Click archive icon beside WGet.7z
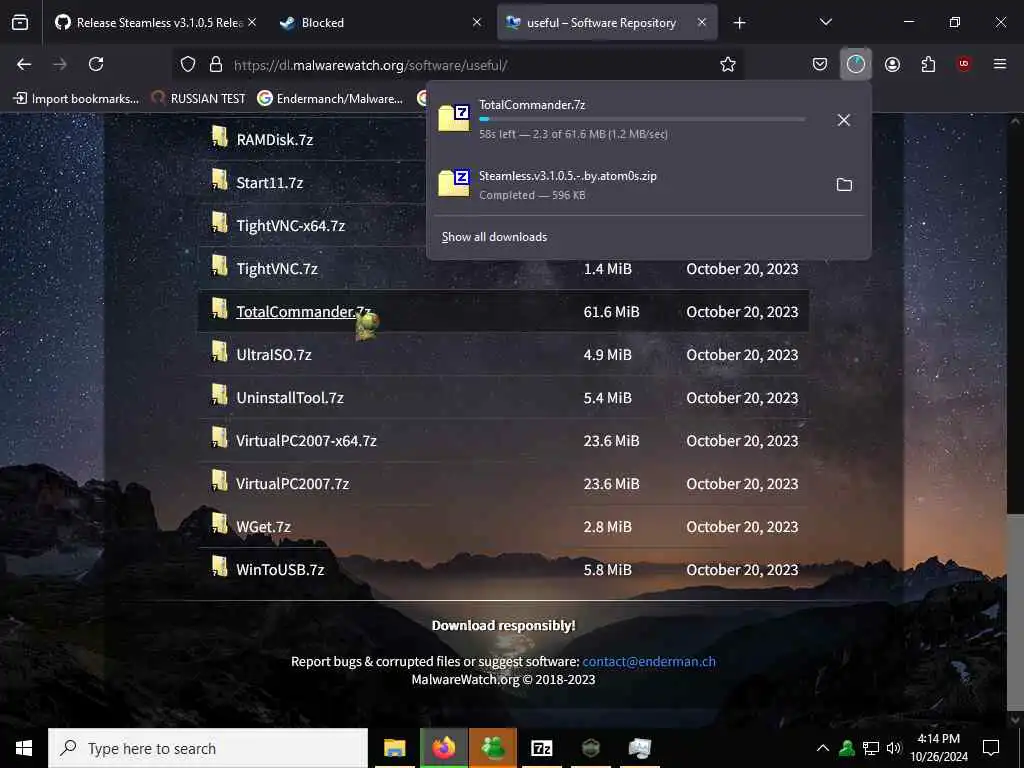Viewport: 1024px width, 768px height. [219, 524]
